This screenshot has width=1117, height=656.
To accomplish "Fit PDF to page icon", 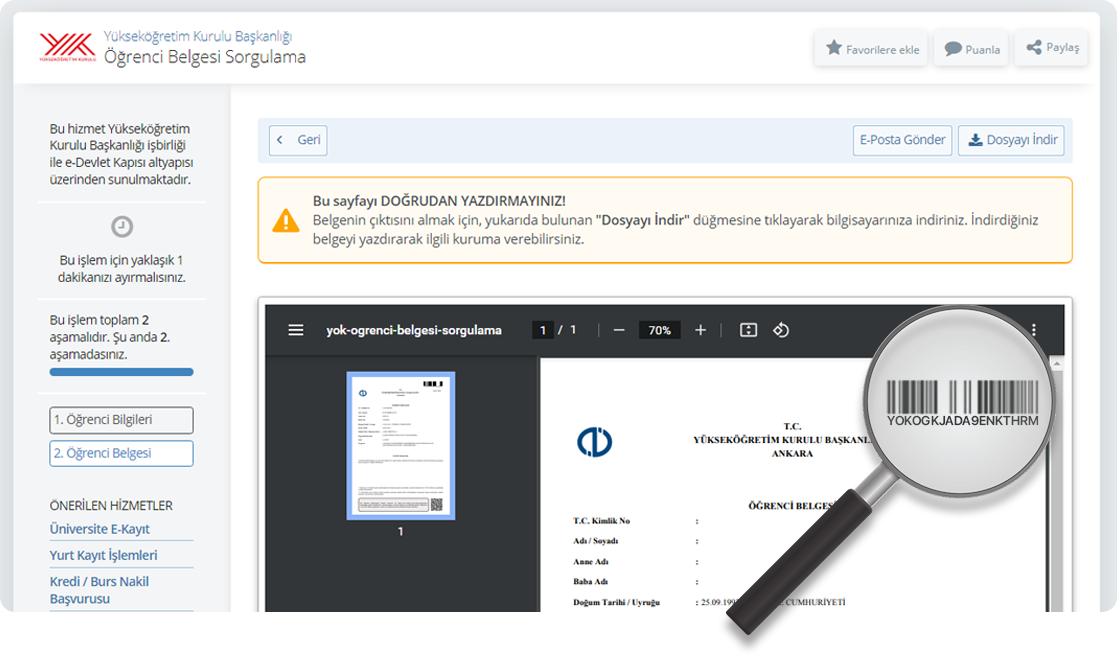I will tap(748, 330).
